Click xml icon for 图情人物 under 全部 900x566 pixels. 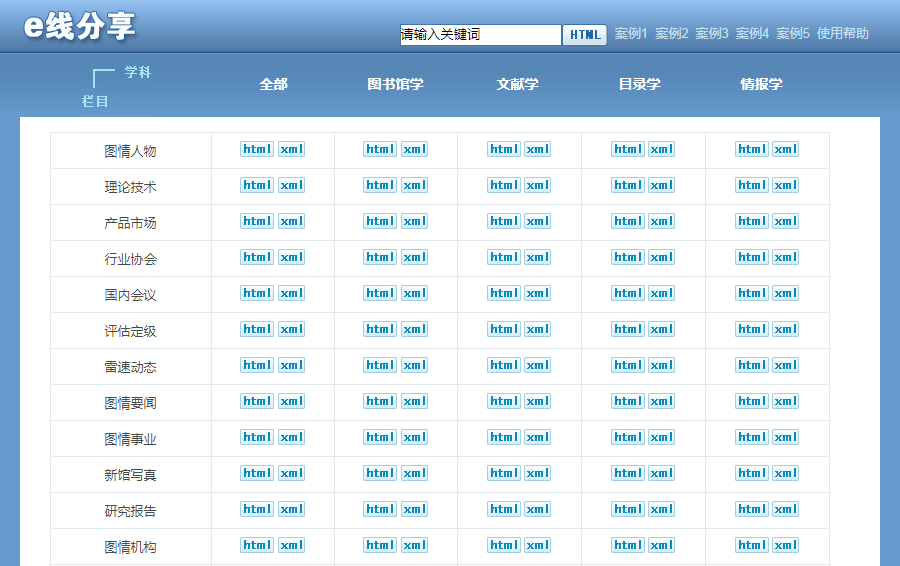(292, 149)
